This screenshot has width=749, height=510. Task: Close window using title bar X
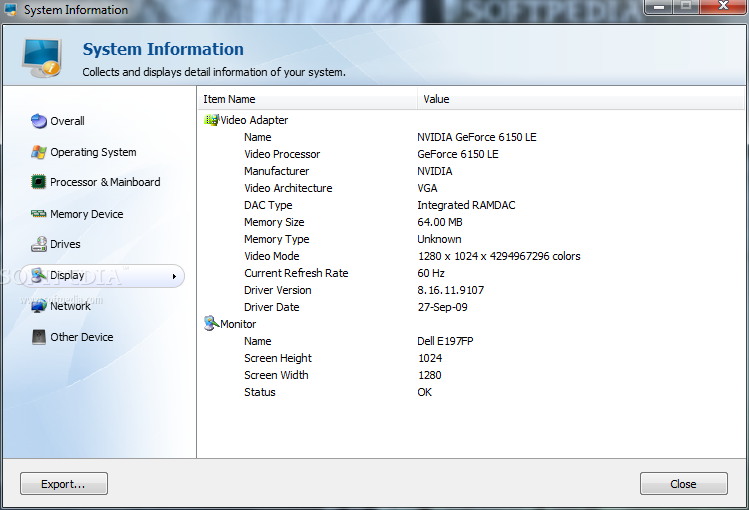pos(723,6)
